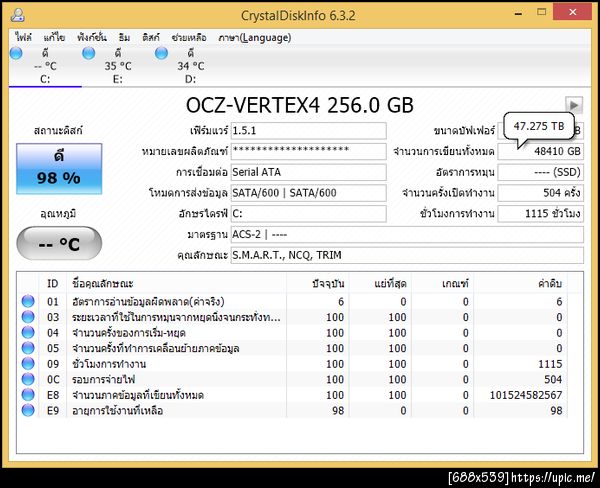Click status orb for attribute 04
Viewport: 600px width, 488px height.
pyautogui.click(x=28, y=333)
